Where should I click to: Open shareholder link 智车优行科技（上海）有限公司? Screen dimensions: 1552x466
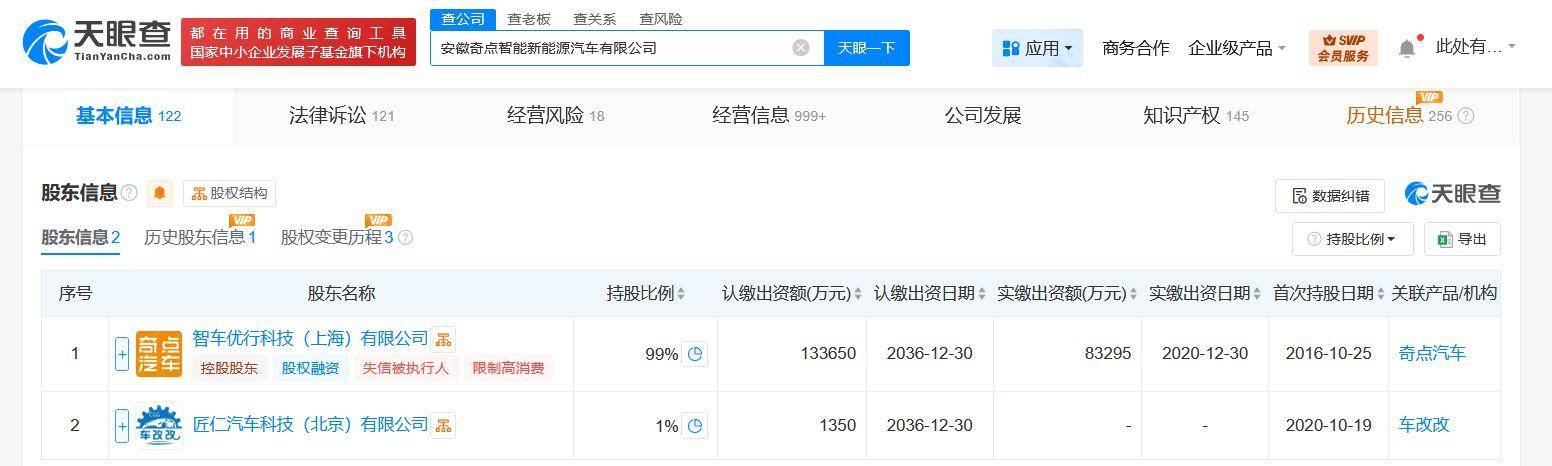[x=310, y=339]
